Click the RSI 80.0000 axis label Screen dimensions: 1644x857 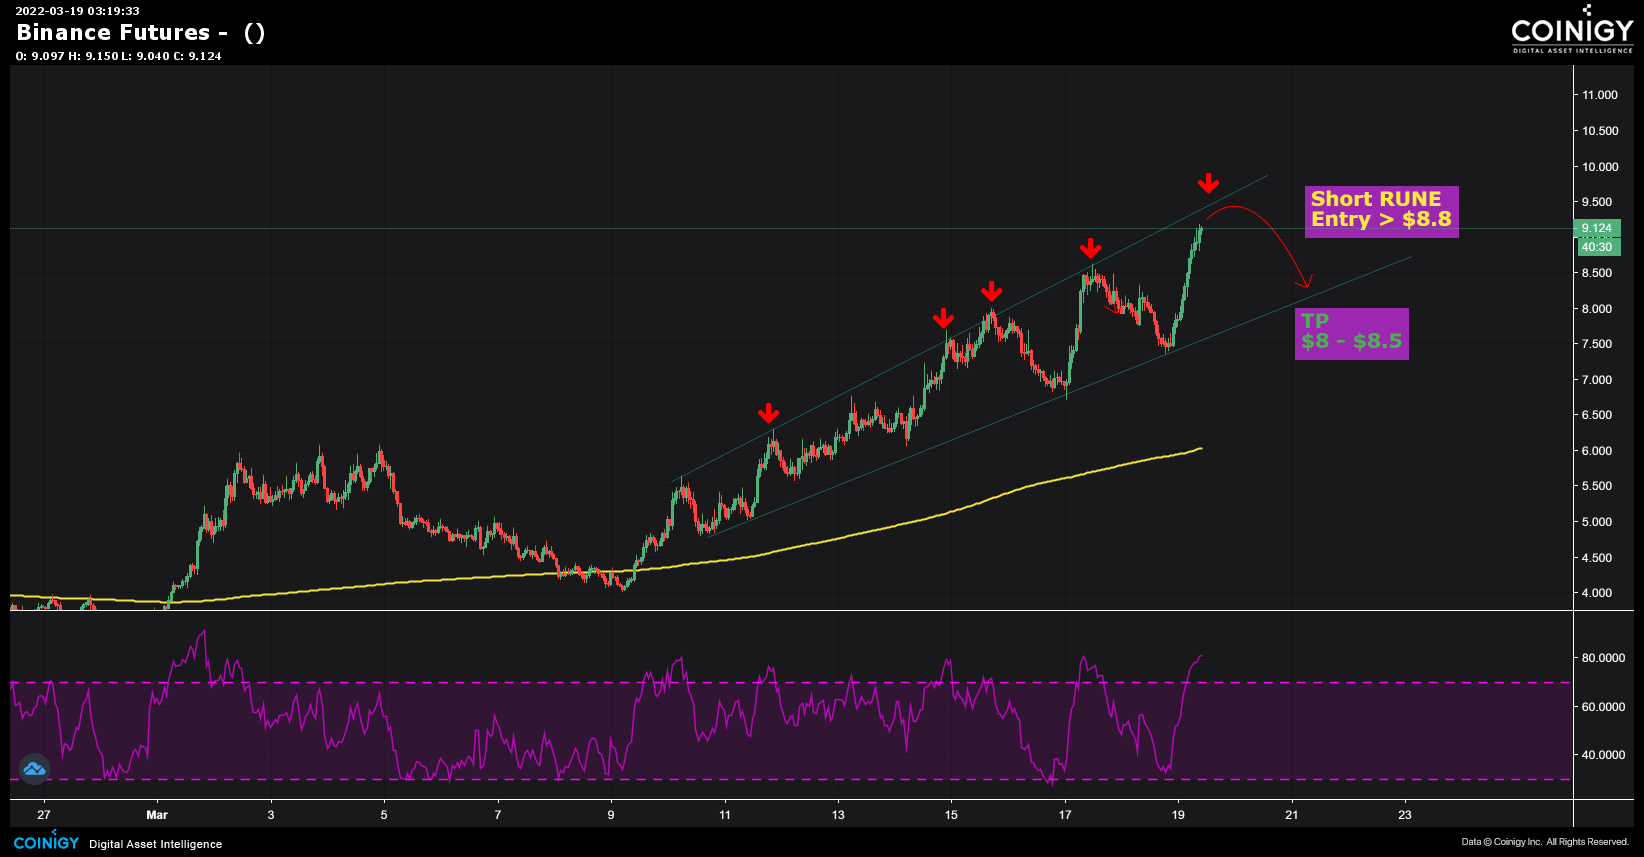[x=1603, y=658]
